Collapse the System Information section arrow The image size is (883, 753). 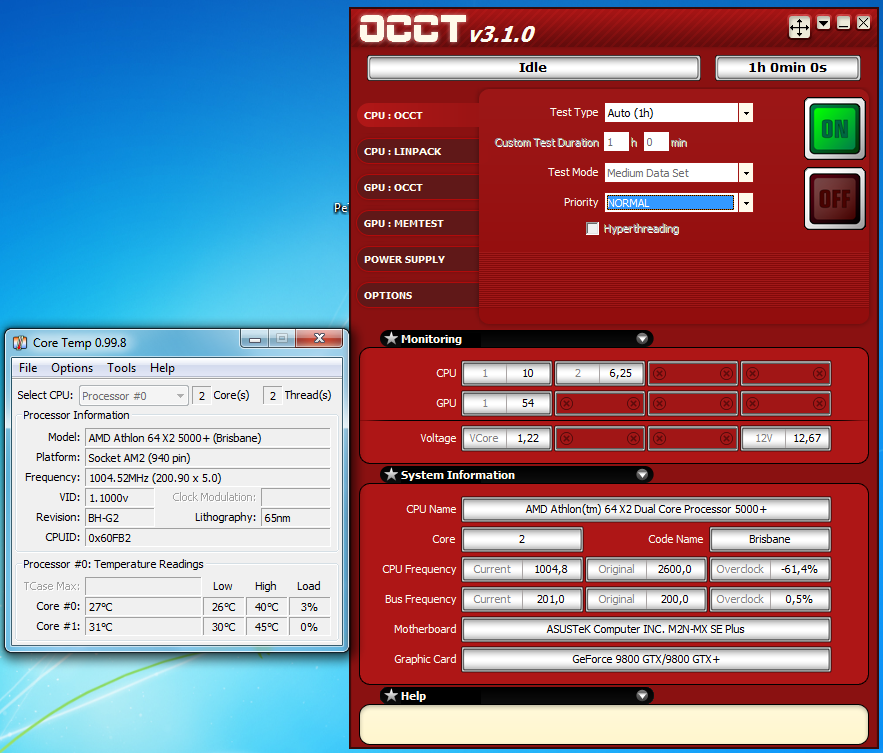click(642, 475)
